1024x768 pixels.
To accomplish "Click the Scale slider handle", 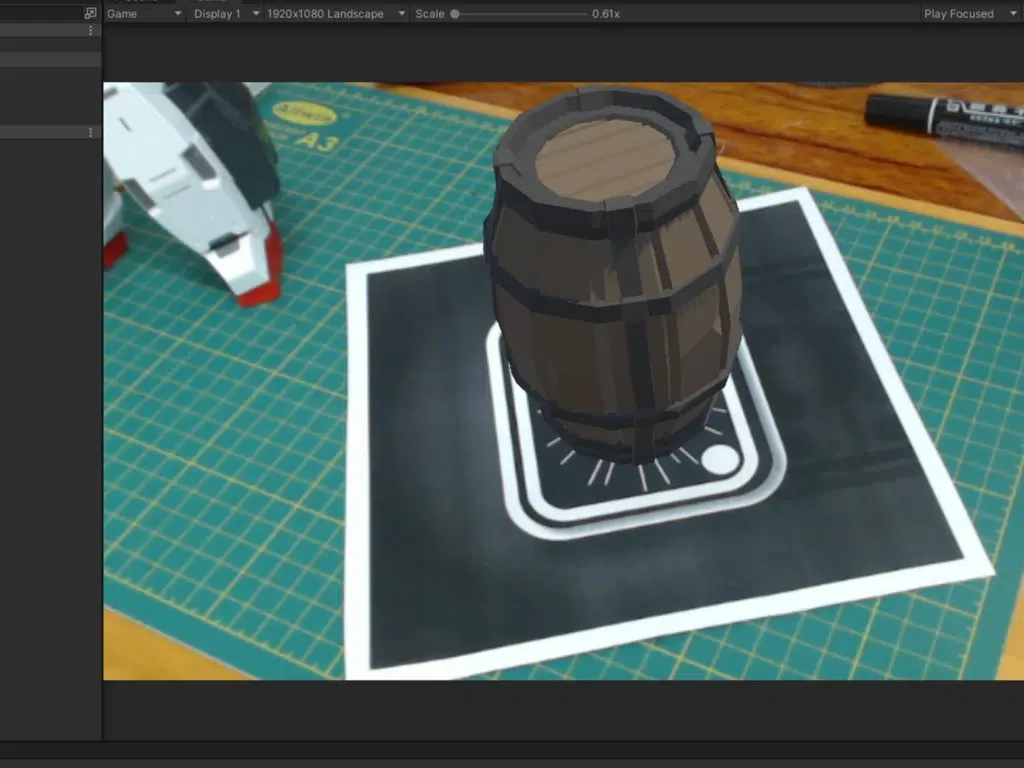I will coord(455,14).
